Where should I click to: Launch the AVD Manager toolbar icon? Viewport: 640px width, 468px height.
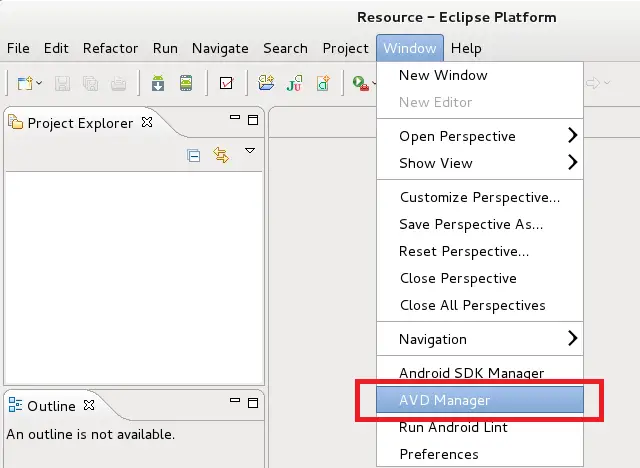[186, 83]
